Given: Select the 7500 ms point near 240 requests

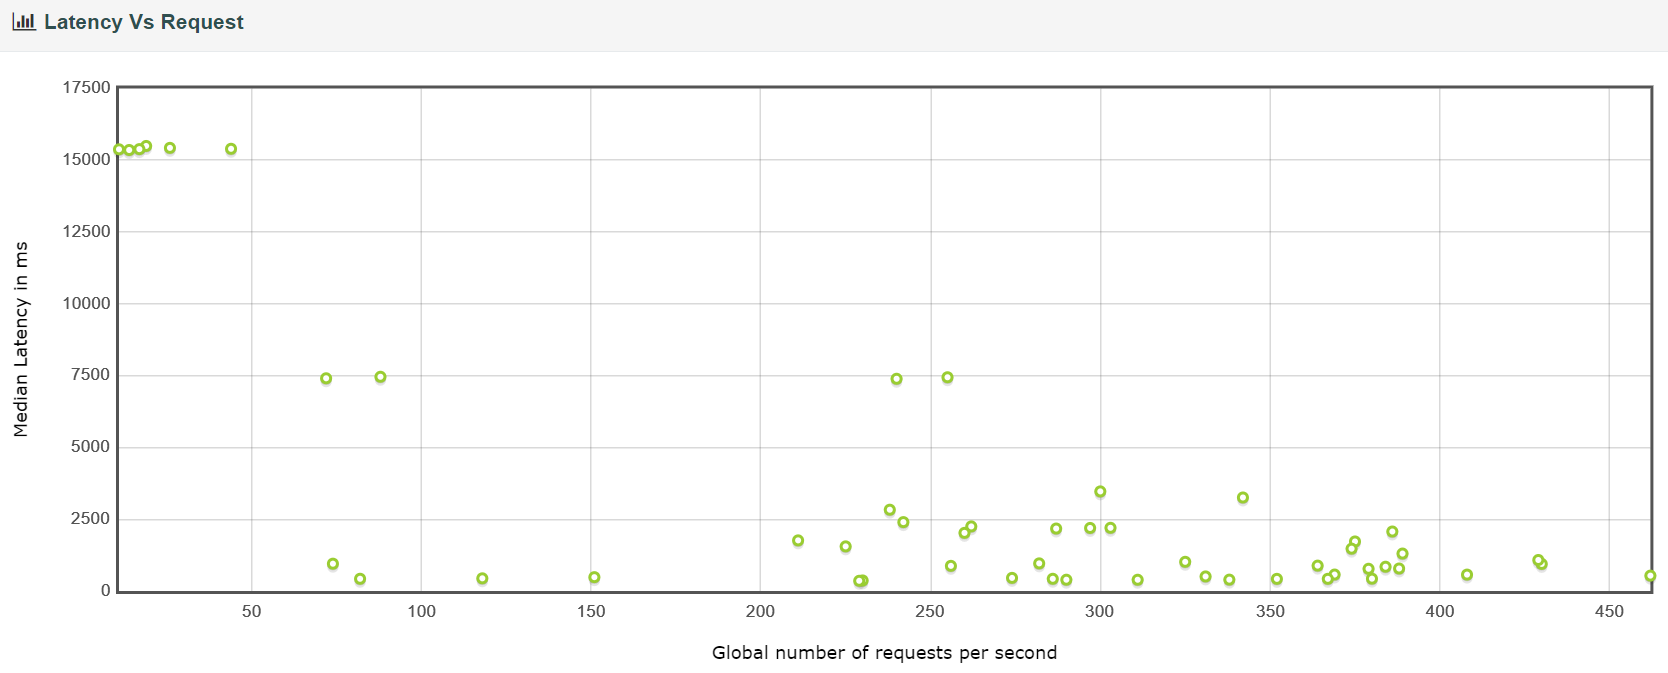Looking at the screenshot, I should pyautogui.click(x=897, y=379).
